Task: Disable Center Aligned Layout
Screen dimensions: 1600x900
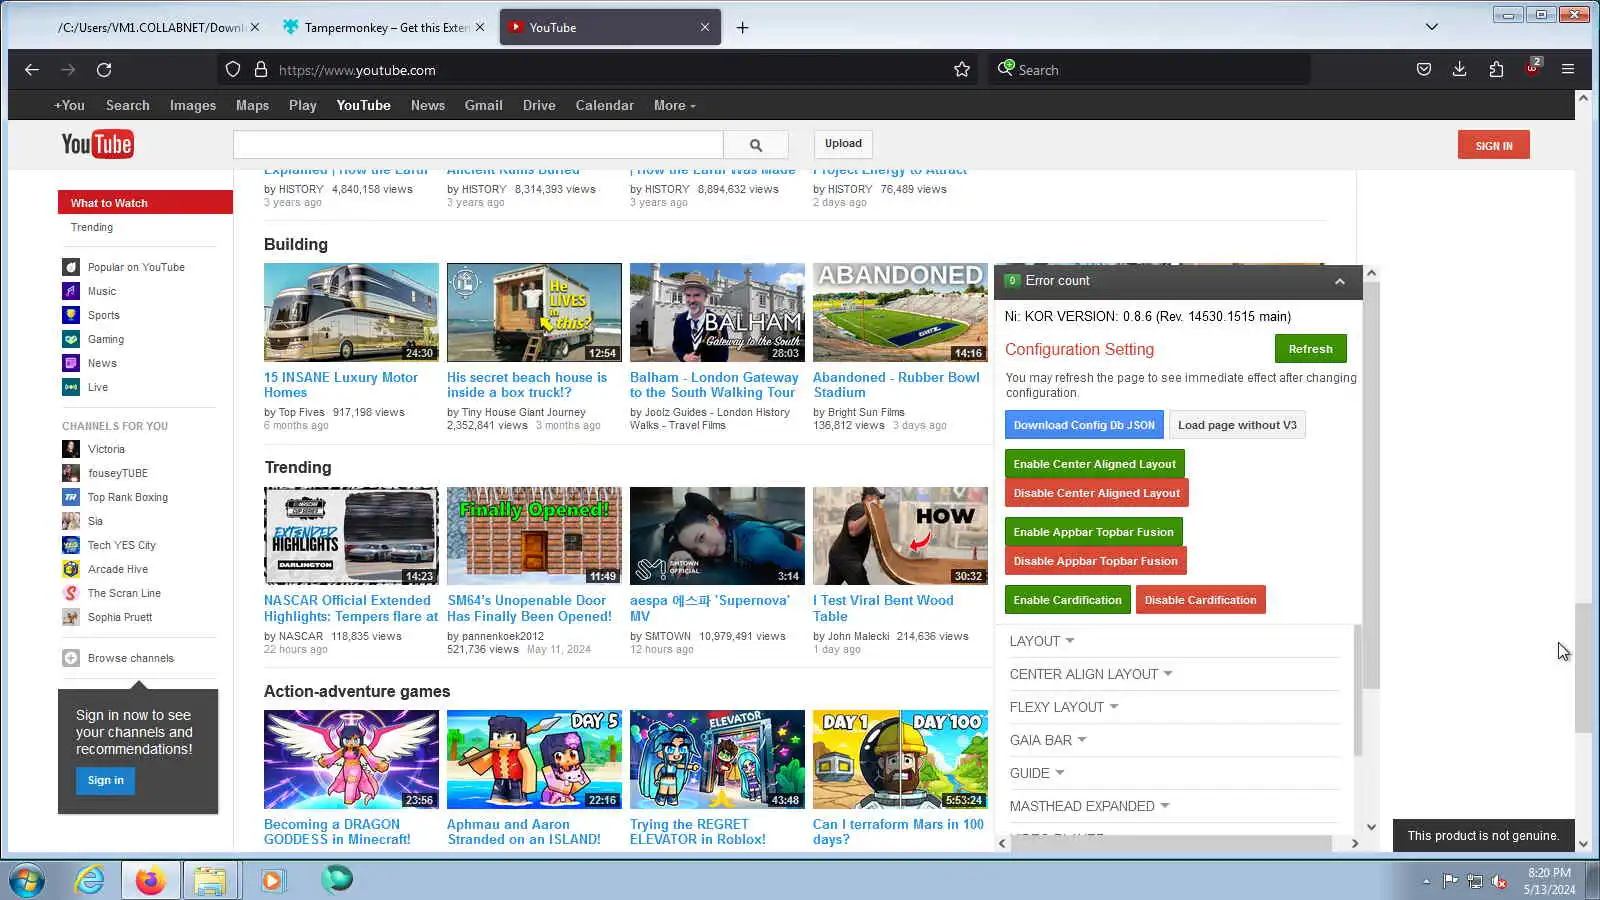Action: pos(1096,493)
